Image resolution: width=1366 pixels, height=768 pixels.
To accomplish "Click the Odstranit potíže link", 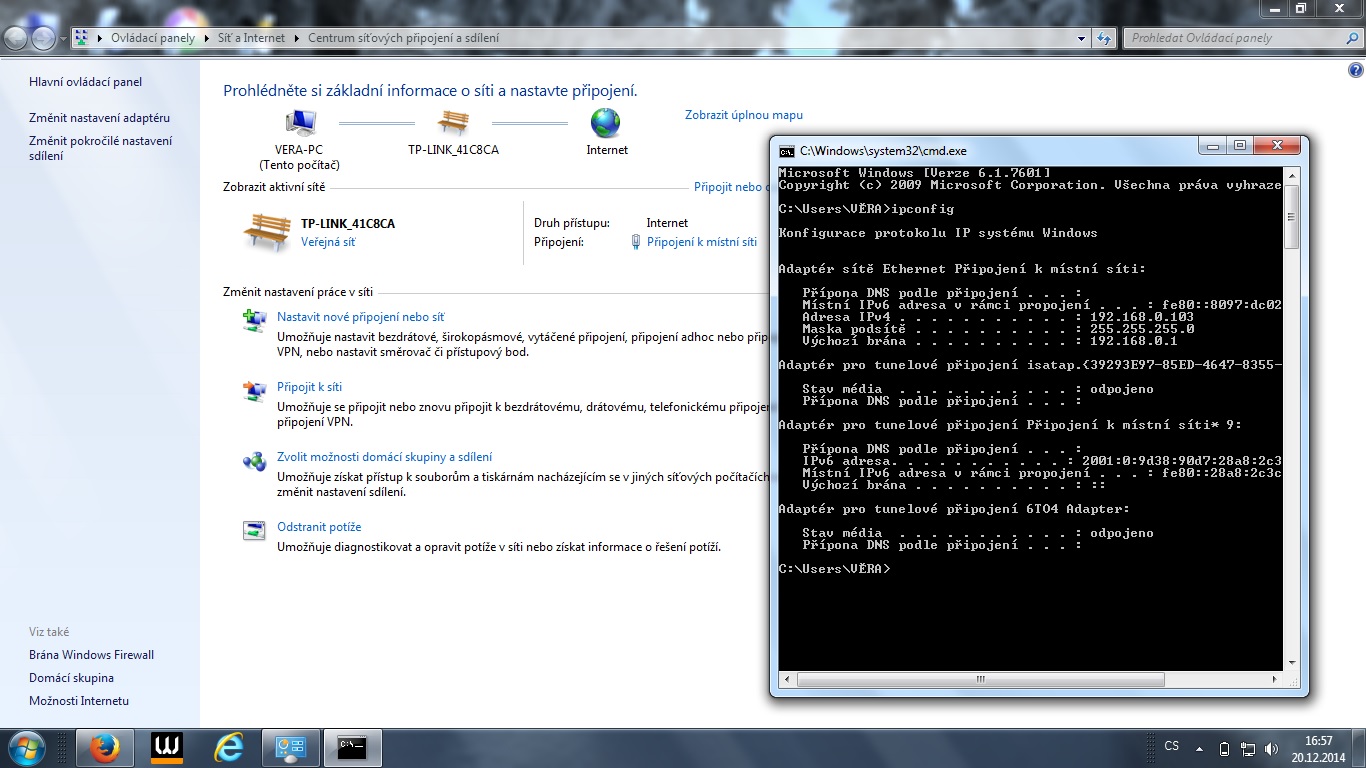I will click(x=319, y=527).
